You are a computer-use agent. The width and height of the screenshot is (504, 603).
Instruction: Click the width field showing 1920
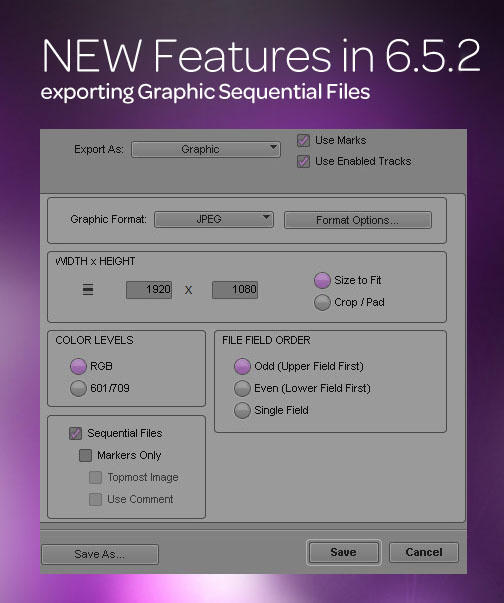149,289
